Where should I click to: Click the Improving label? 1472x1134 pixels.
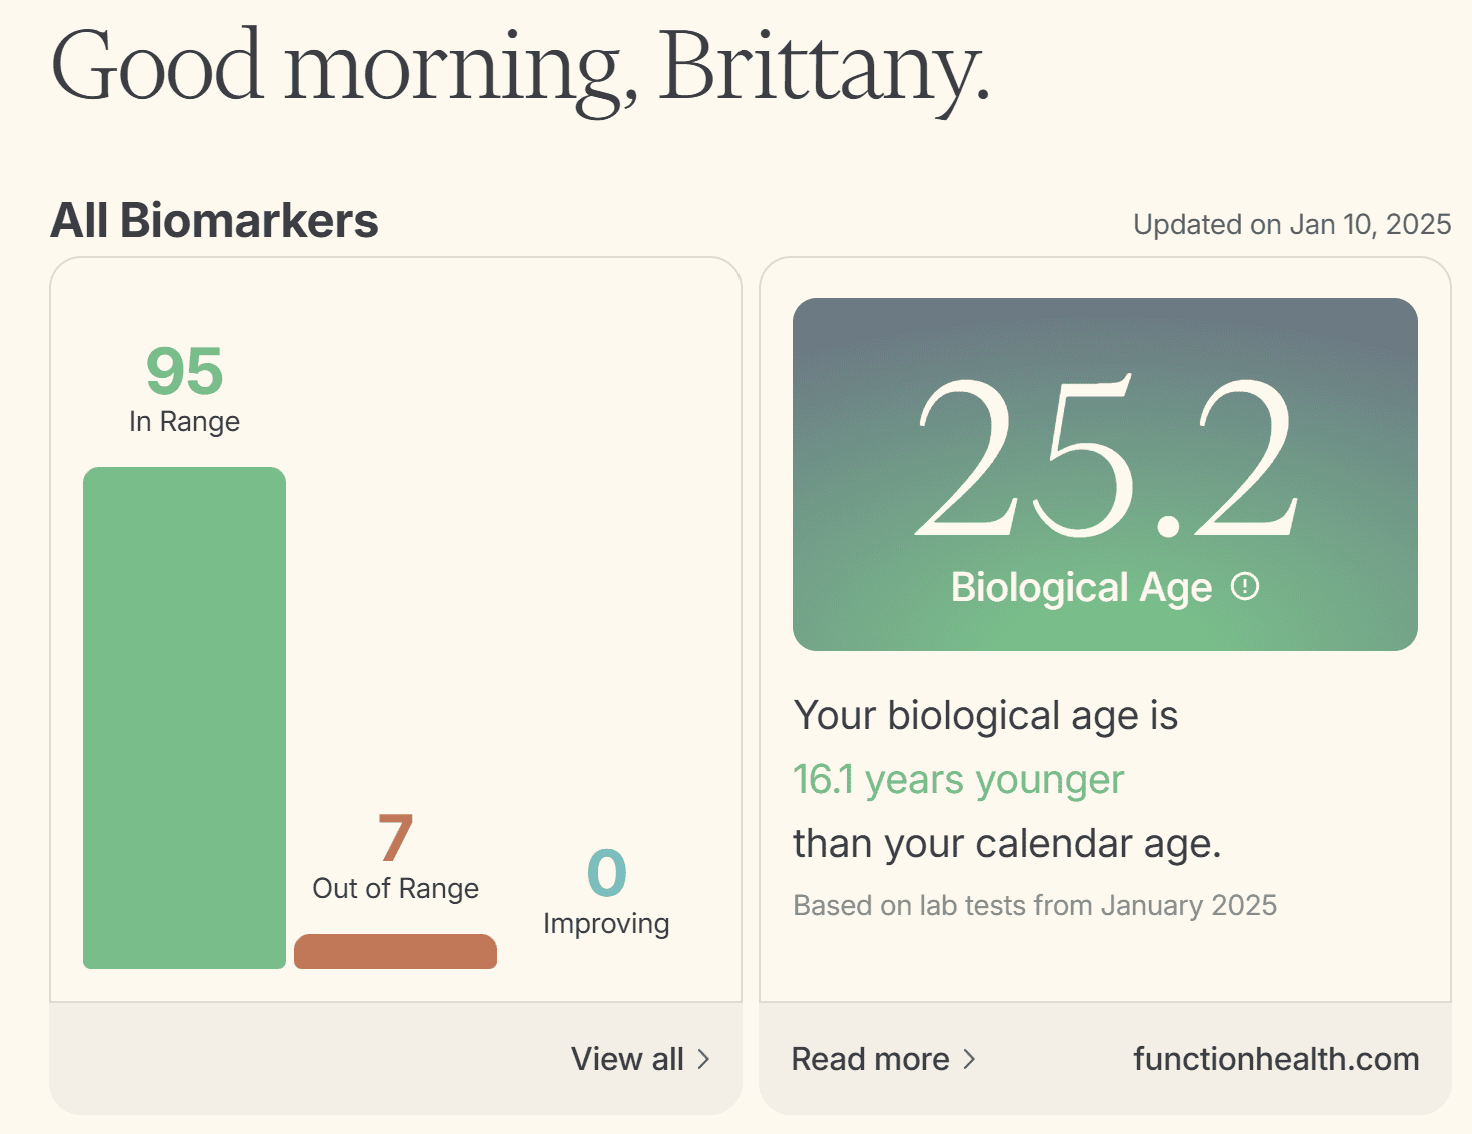pyautogui.click(x=606, y=923)
